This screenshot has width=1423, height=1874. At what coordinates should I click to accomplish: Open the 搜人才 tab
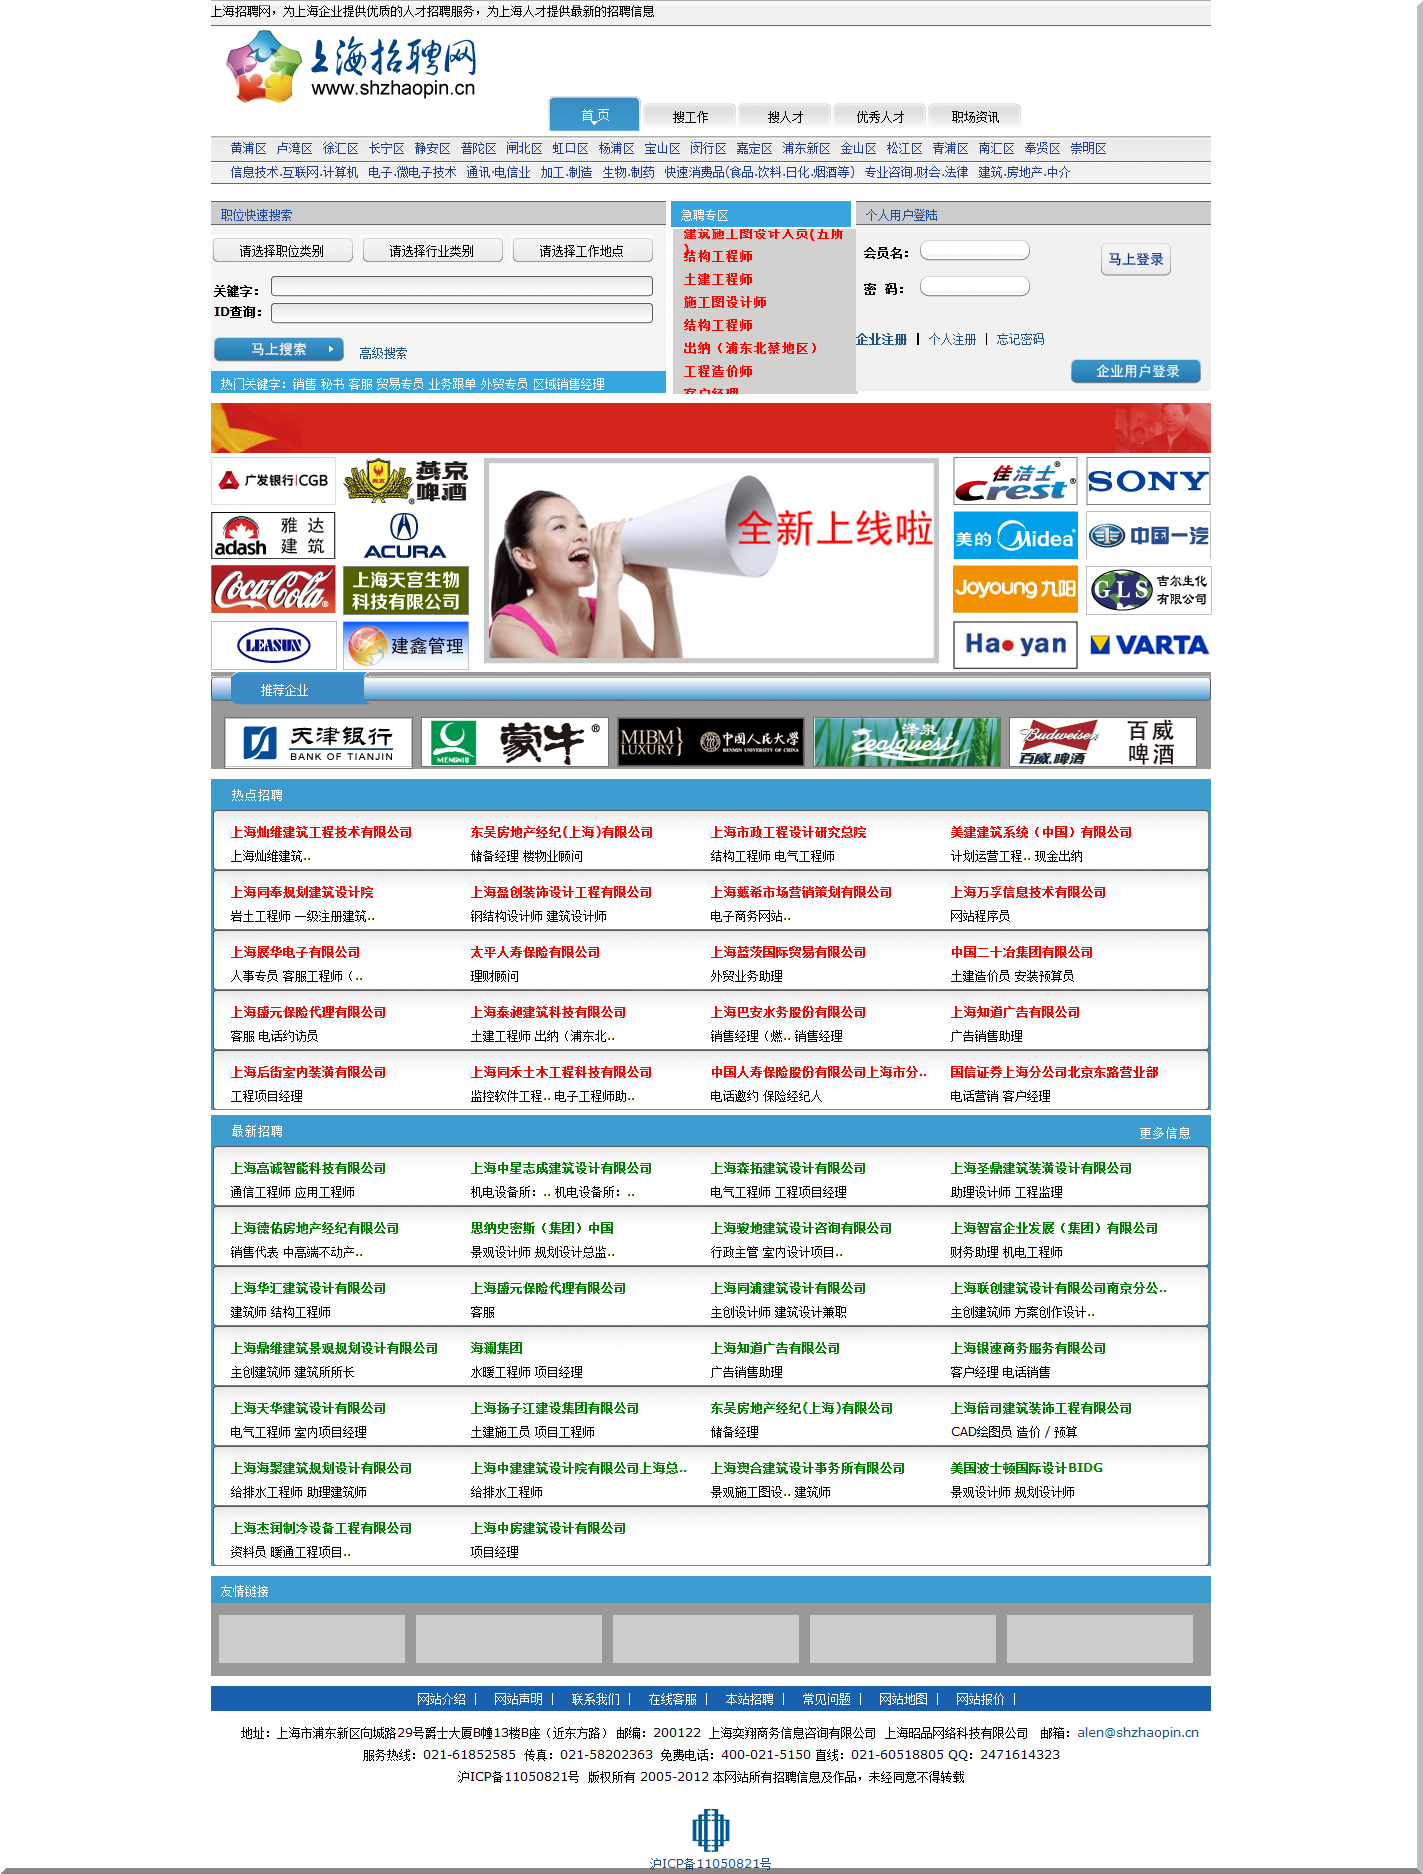point(785,116)
